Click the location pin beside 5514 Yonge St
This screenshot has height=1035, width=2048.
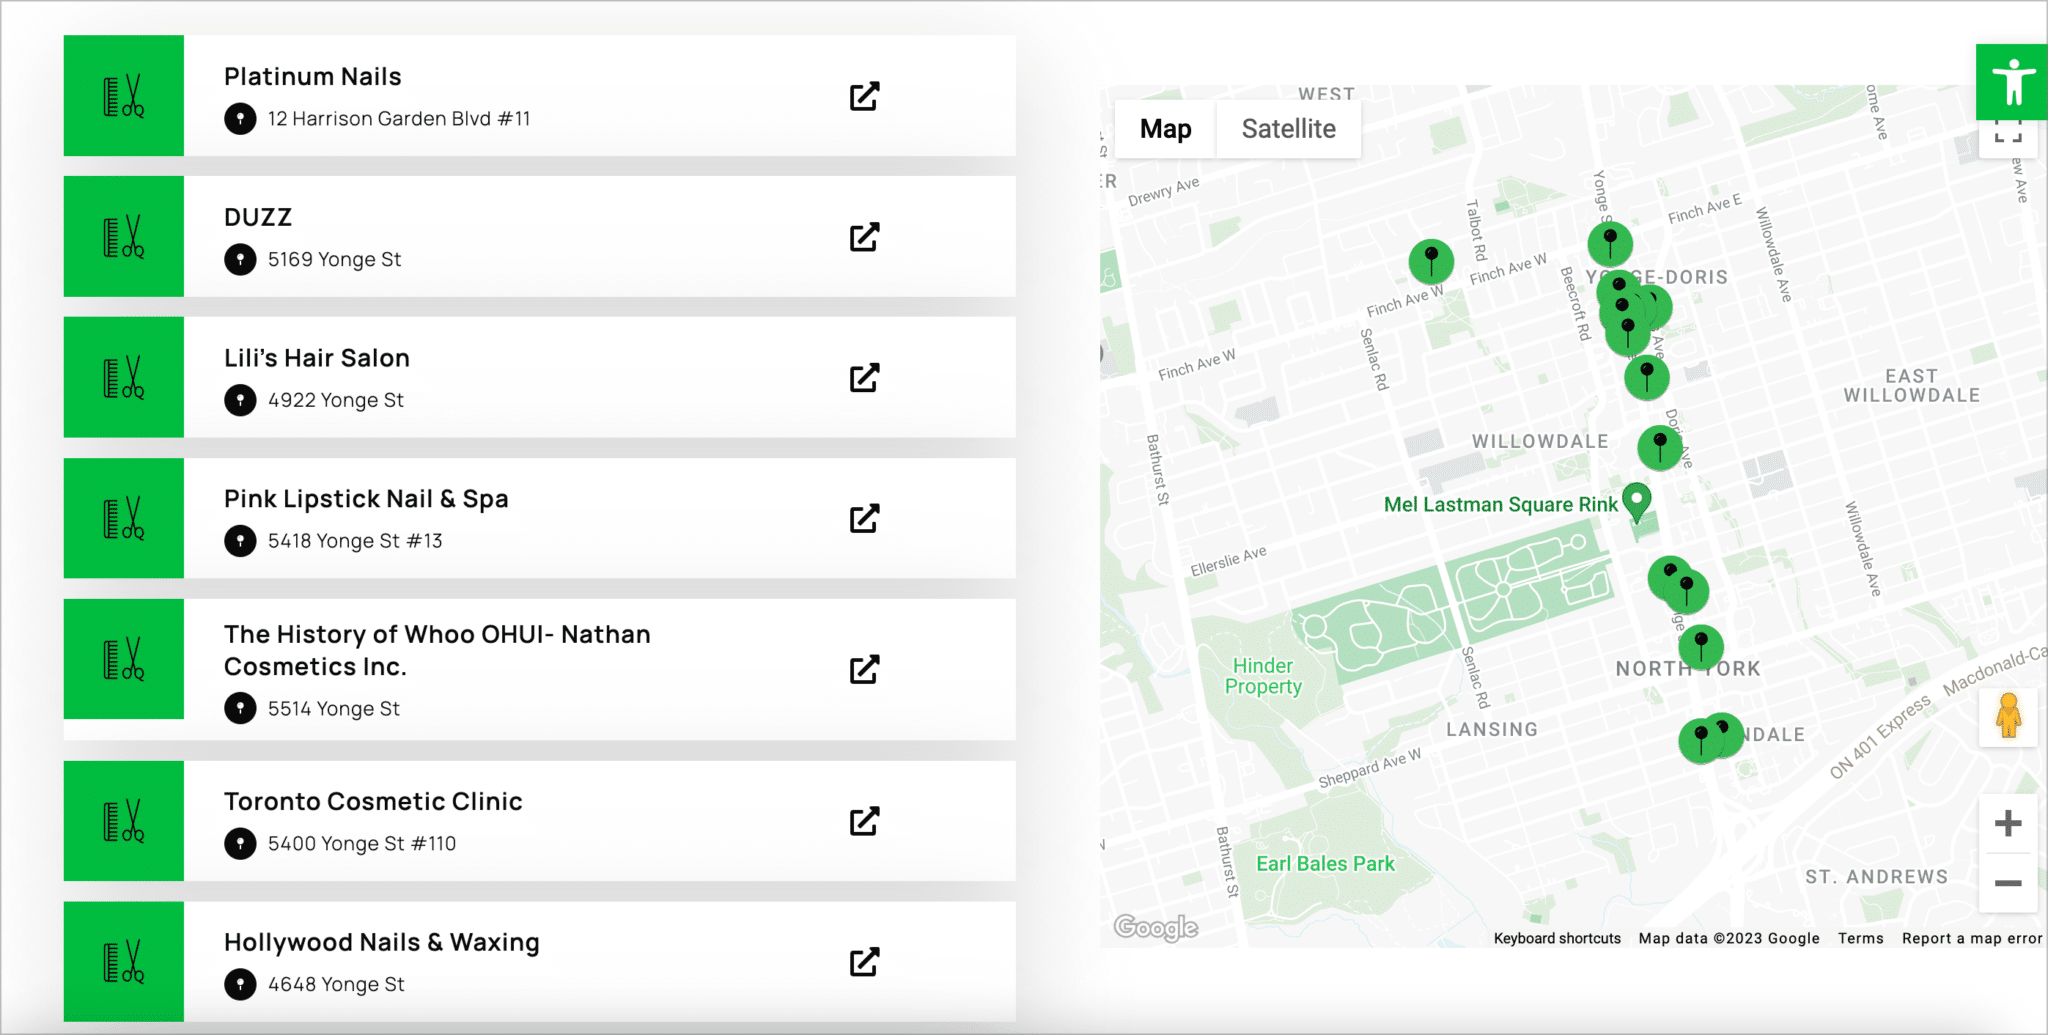(241, 709)
